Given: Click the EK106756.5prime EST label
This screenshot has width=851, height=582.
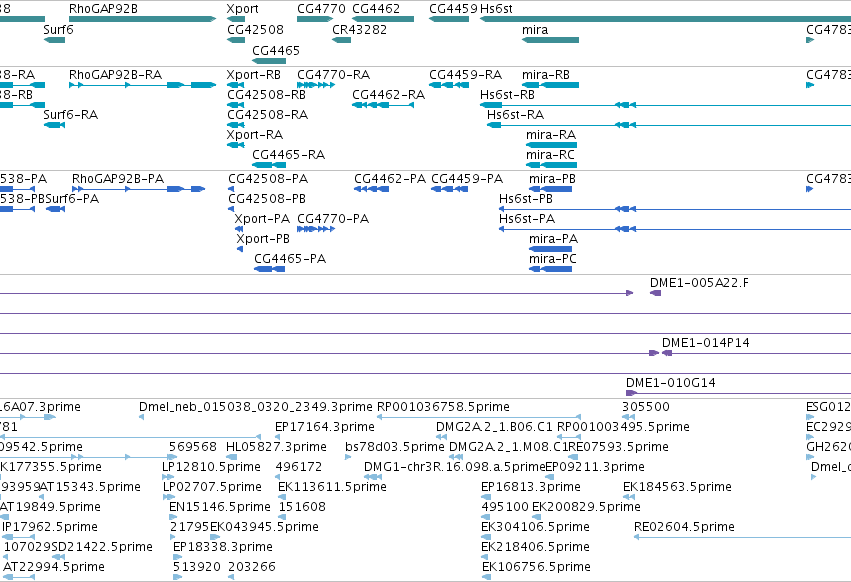Looking at the screenshot, I should (536, 567).
